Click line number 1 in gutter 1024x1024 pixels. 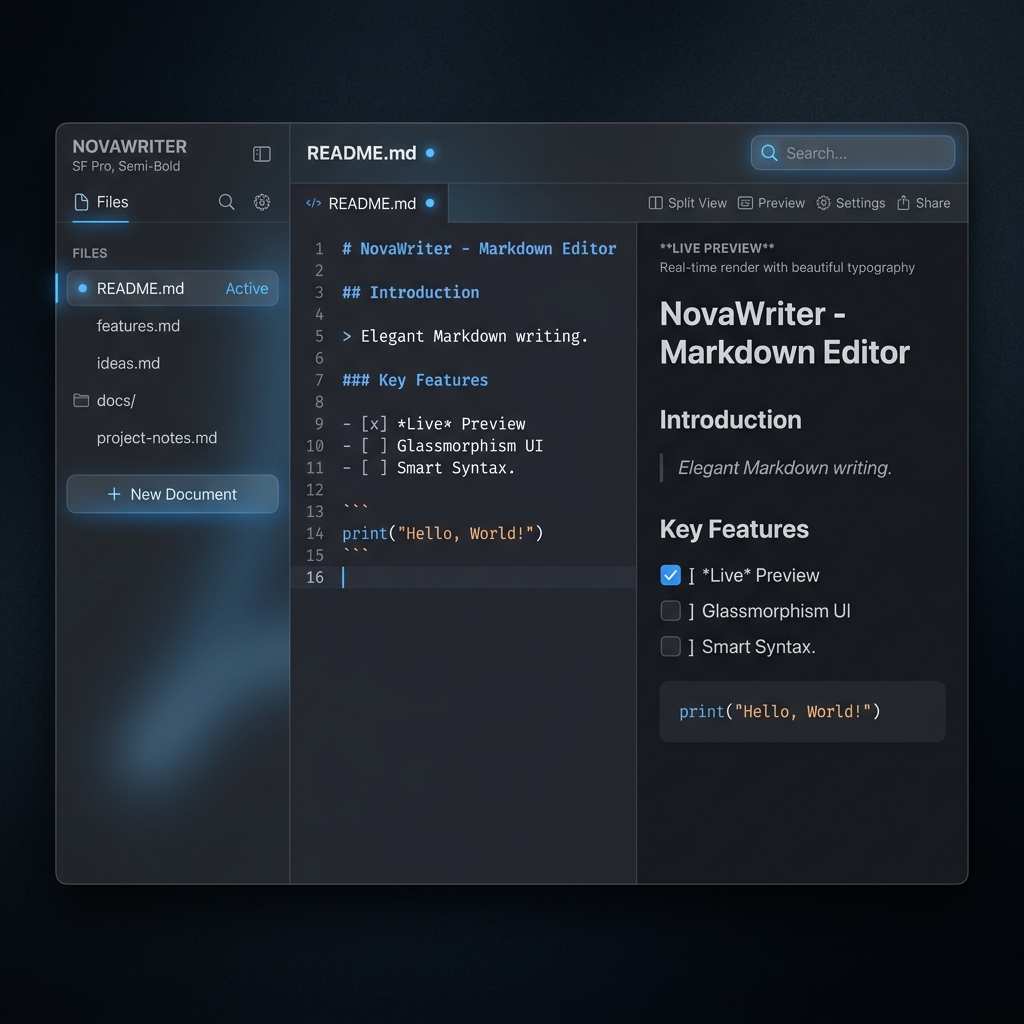(x=319, y=249)
